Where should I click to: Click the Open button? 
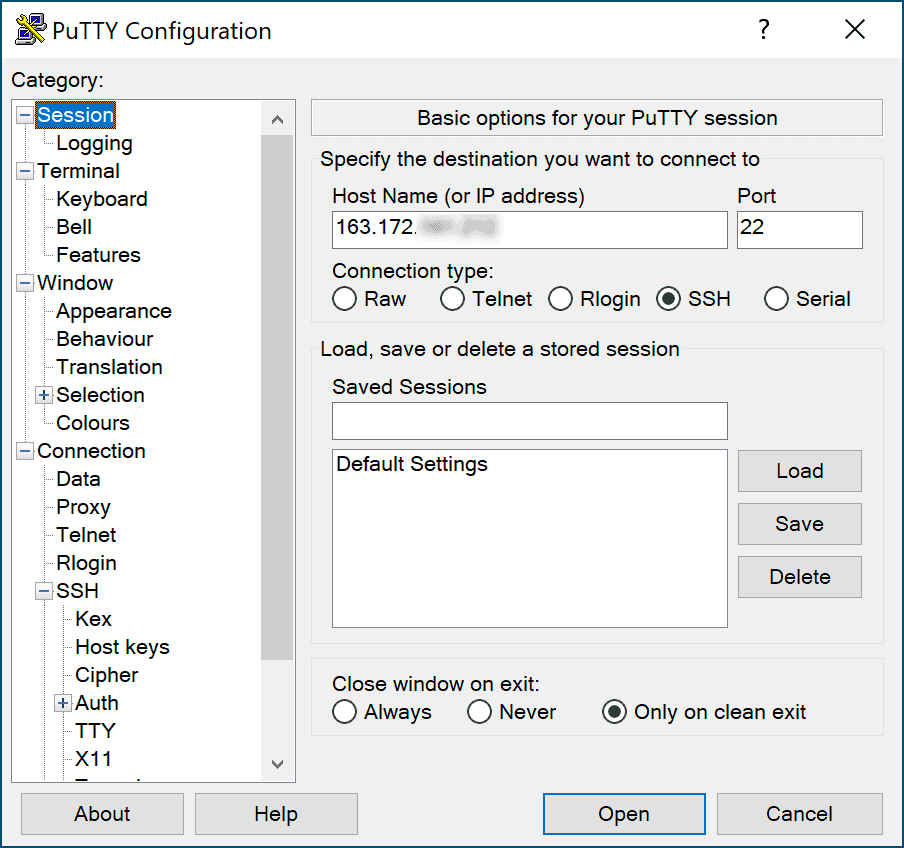pos(623,813)
